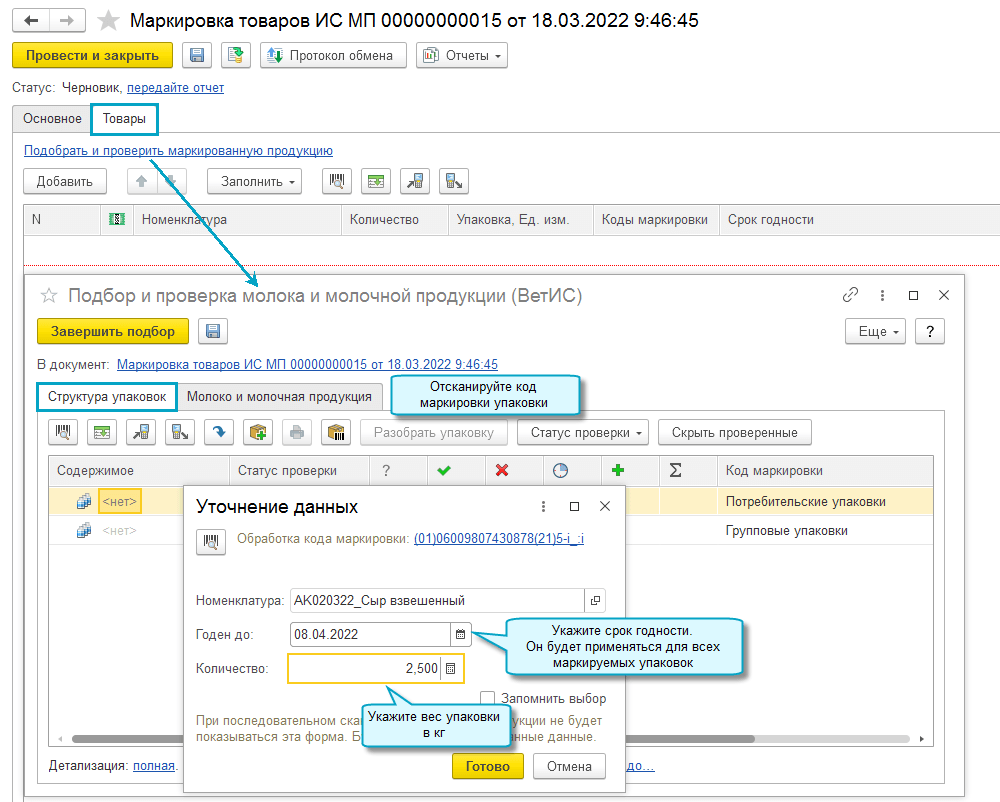Open the calculator for Количество field
This screenshot has height=802, width=1000.
pos(451,668)
